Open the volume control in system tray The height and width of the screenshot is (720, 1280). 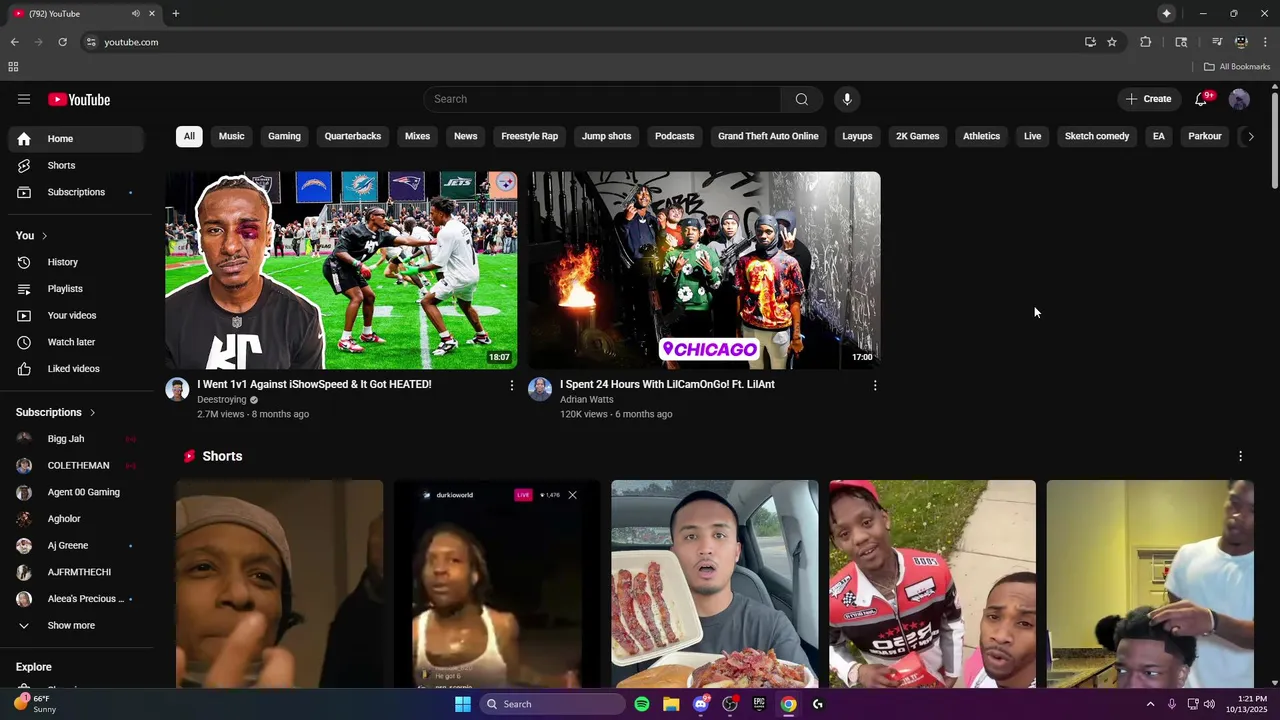pyautogui.click(x=1209, y=704)
